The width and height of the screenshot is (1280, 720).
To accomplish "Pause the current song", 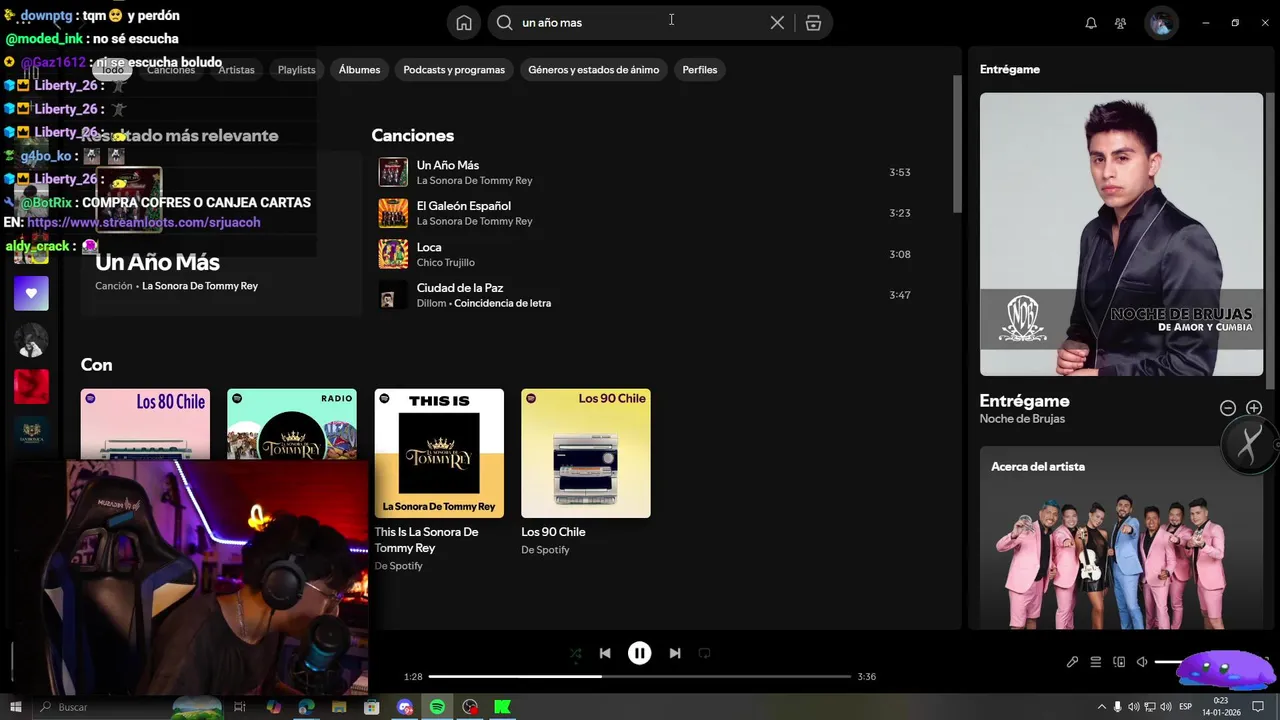I will click(639, 653).
